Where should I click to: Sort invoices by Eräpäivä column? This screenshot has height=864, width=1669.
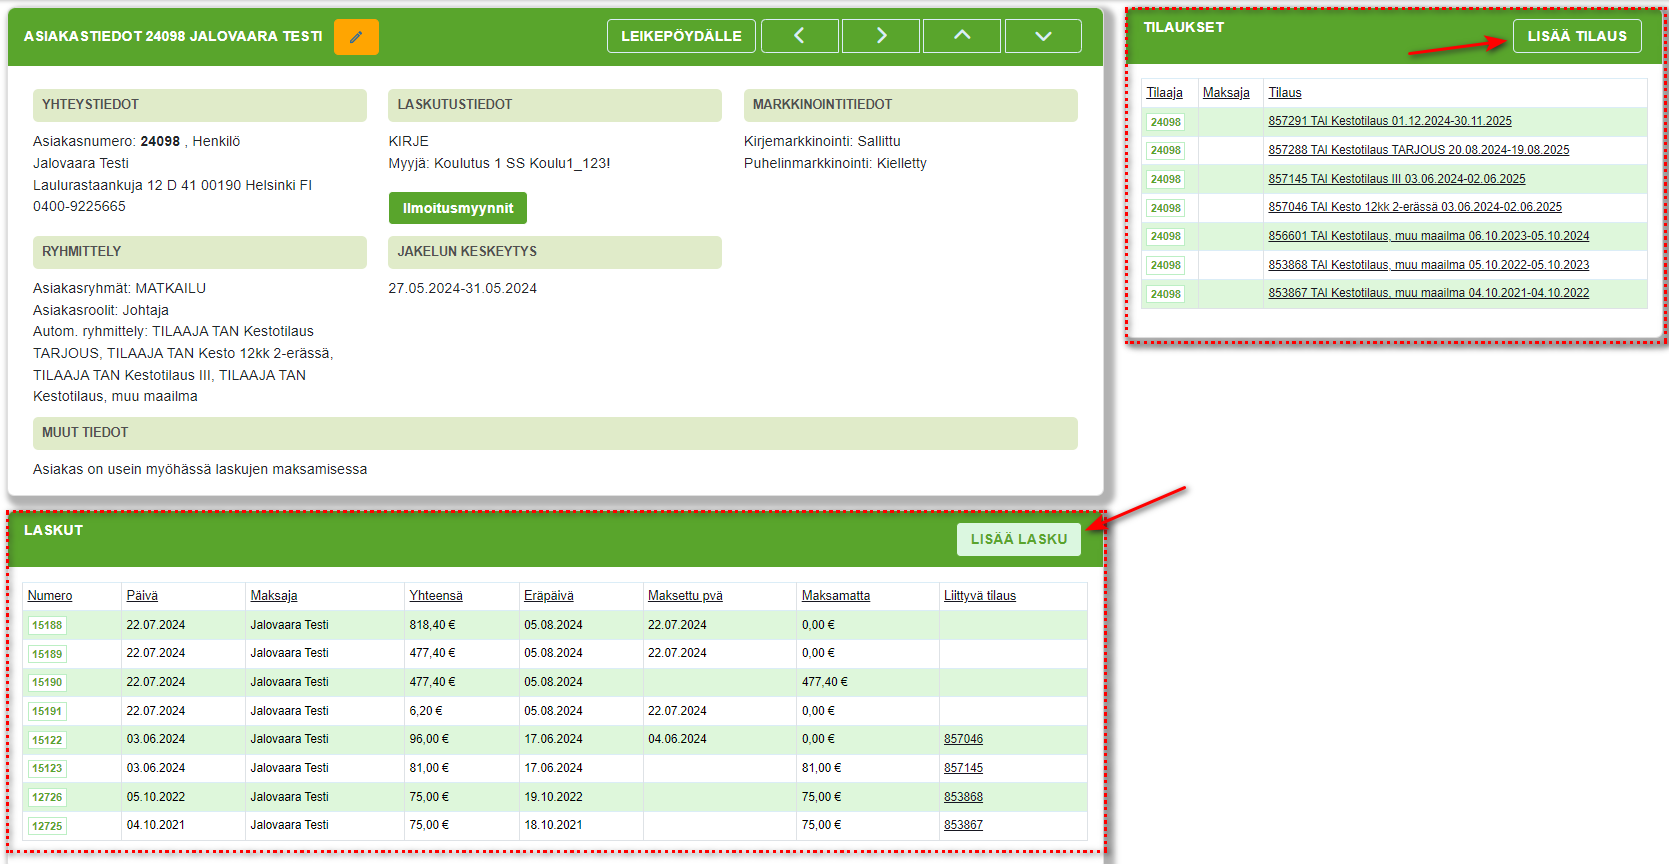pyautogui.click(x=549, y=596)
